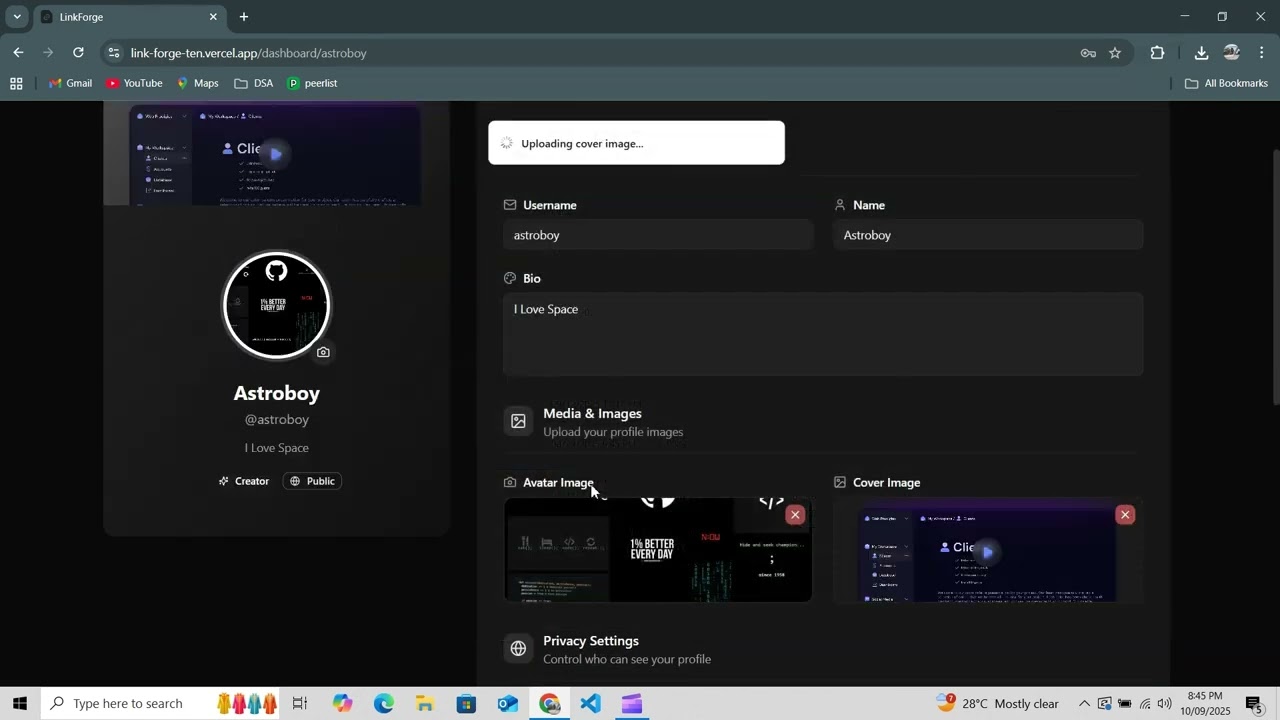Edit the Username input field

point(658,235)
